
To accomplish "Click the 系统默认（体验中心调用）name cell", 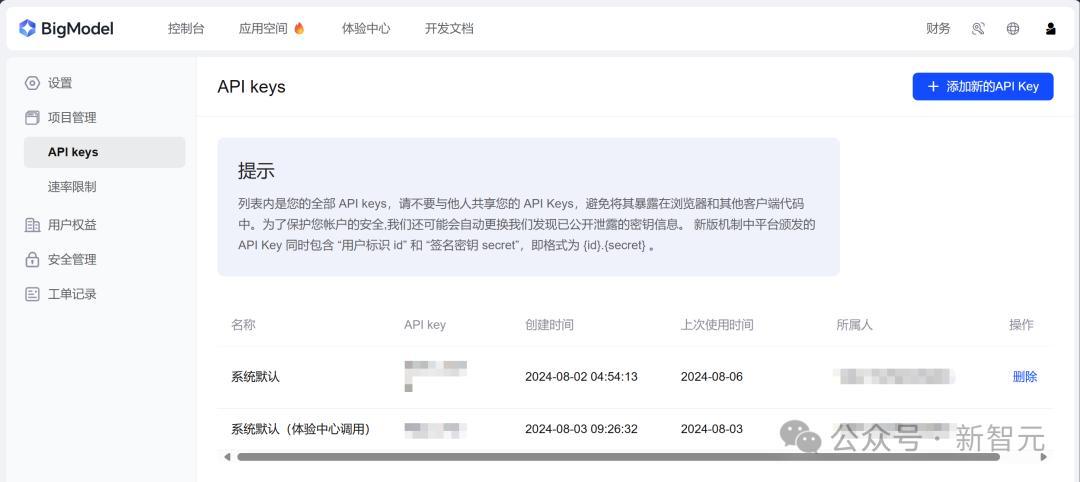I will tap(300, 429).
